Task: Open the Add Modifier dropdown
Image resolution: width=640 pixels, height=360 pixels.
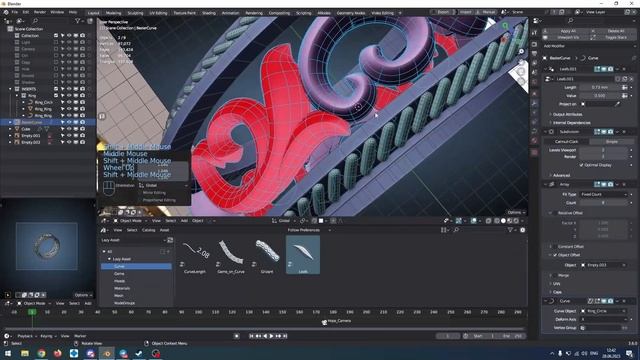Action: (x=589, y=46)
